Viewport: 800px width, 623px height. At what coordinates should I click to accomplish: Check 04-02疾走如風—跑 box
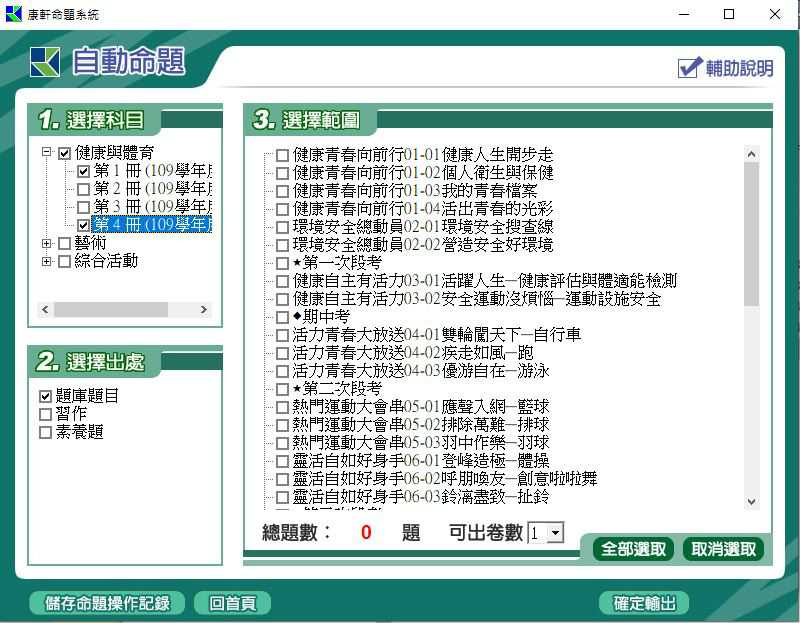(282, 353)
